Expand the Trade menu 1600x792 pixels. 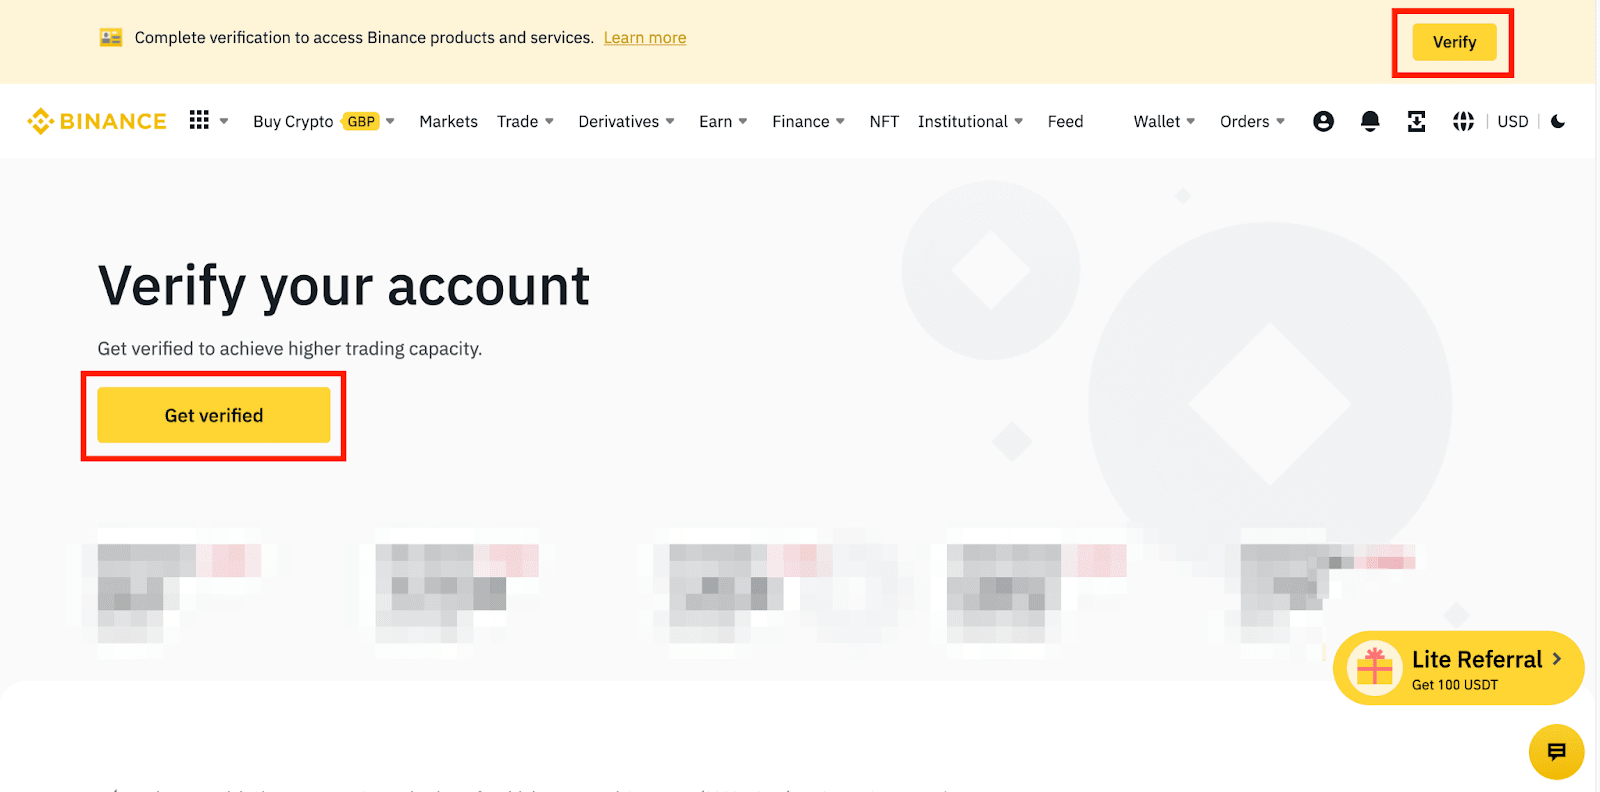[x=525, y=121]
